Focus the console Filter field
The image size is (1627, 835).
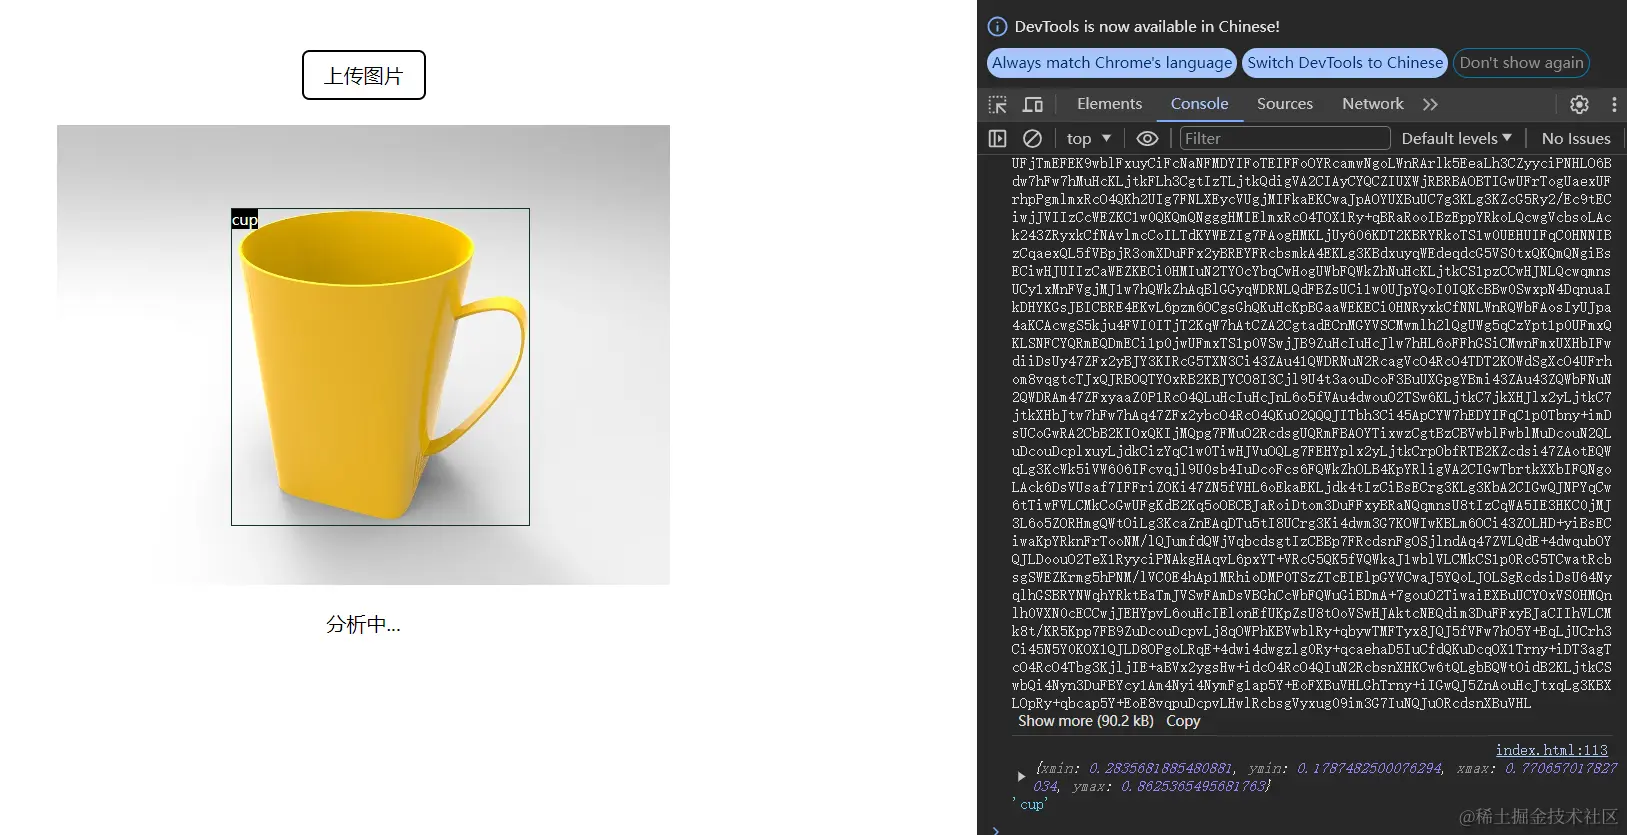click(x=1285, y=139)
